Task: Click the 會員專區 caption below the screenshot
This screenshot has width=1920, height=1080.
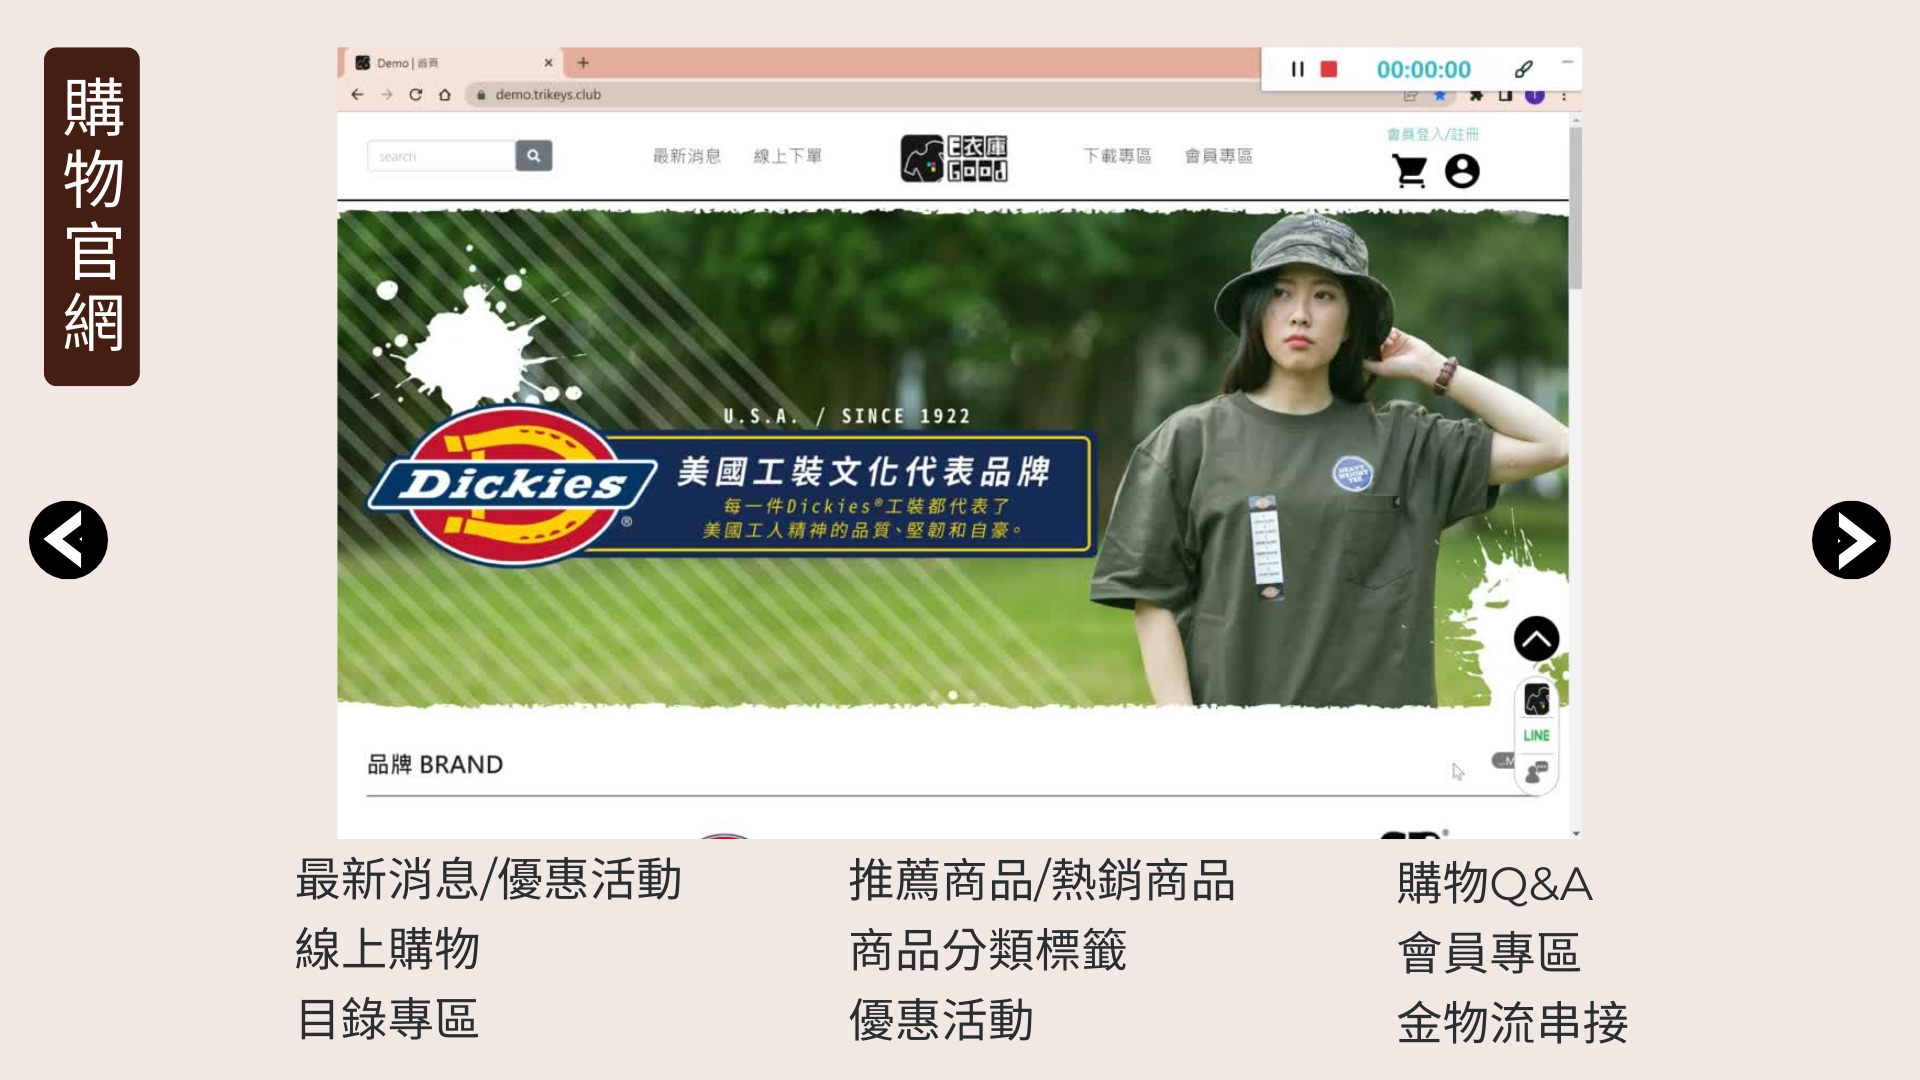Action: (1489, 953)
